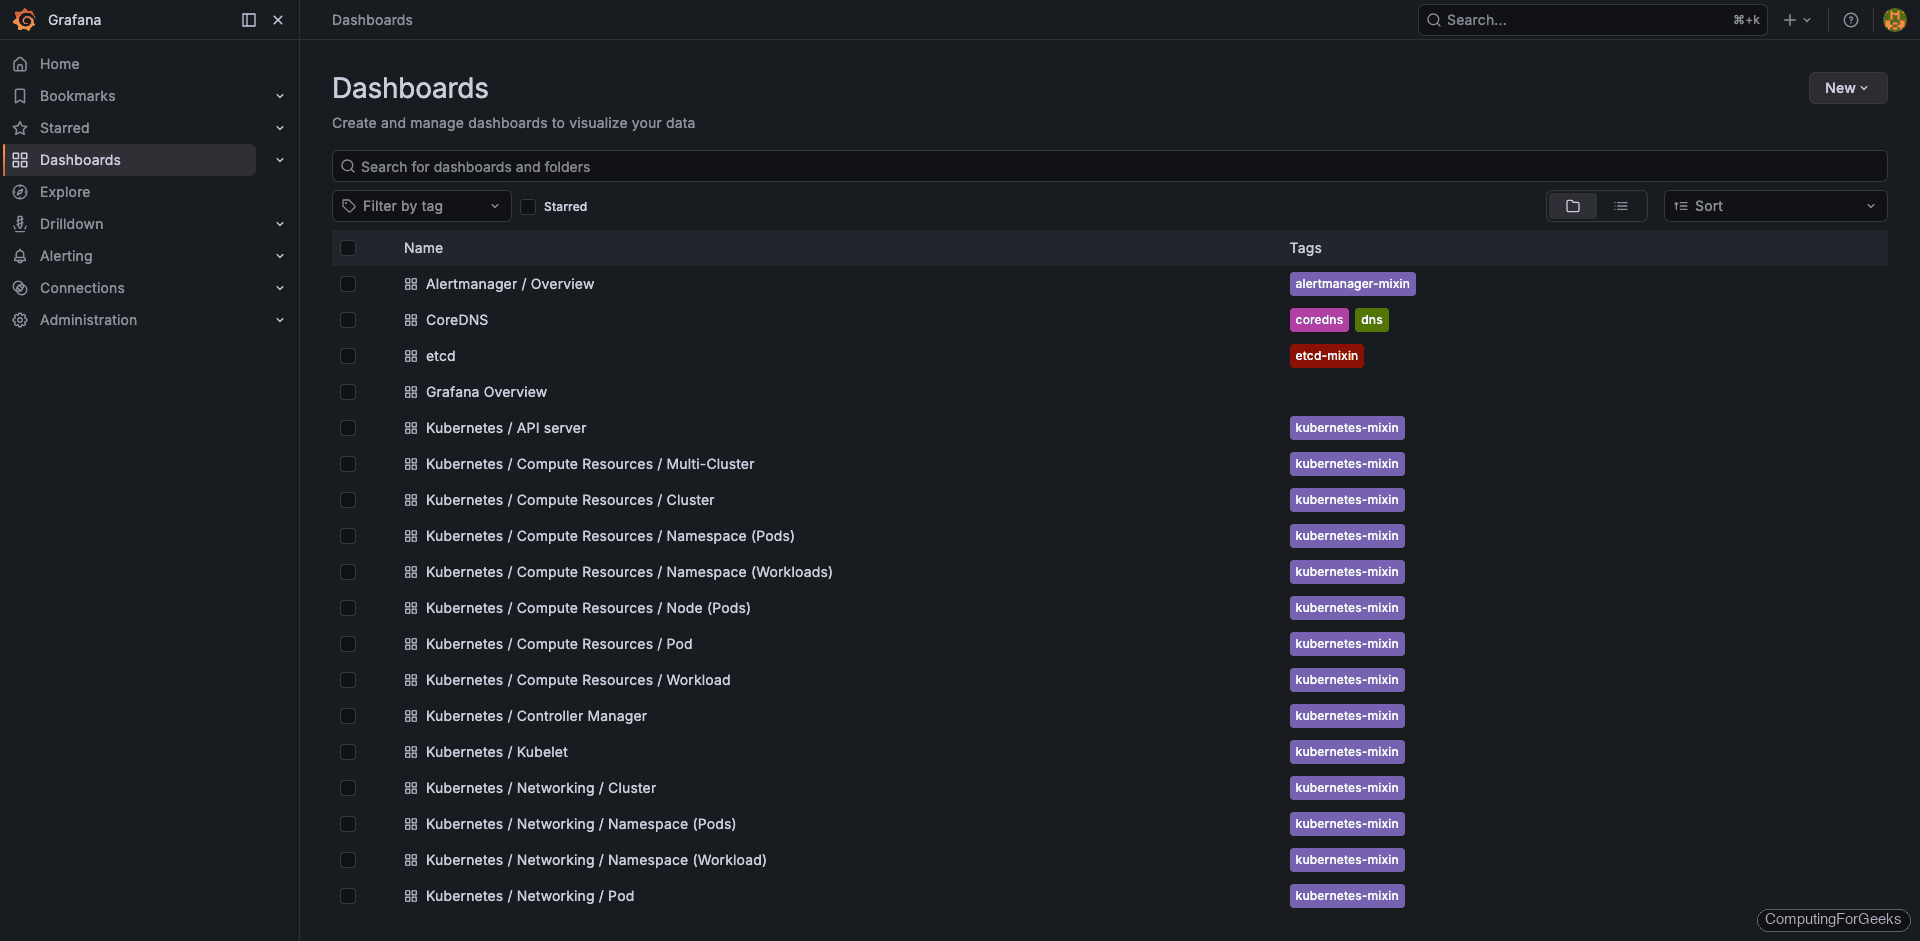This screenshot has height=941, width=1920.
Task: Open the Sort dropdown
Action: click(x=1775, y=206)
